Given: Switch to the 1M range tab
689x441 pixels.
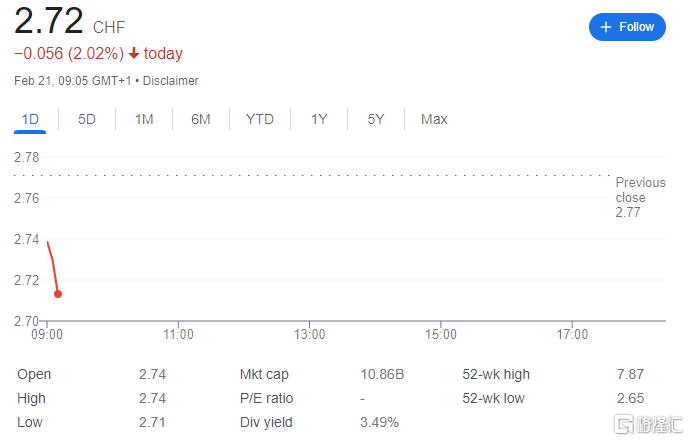Looking at the screenshot, I should [144, 119].
